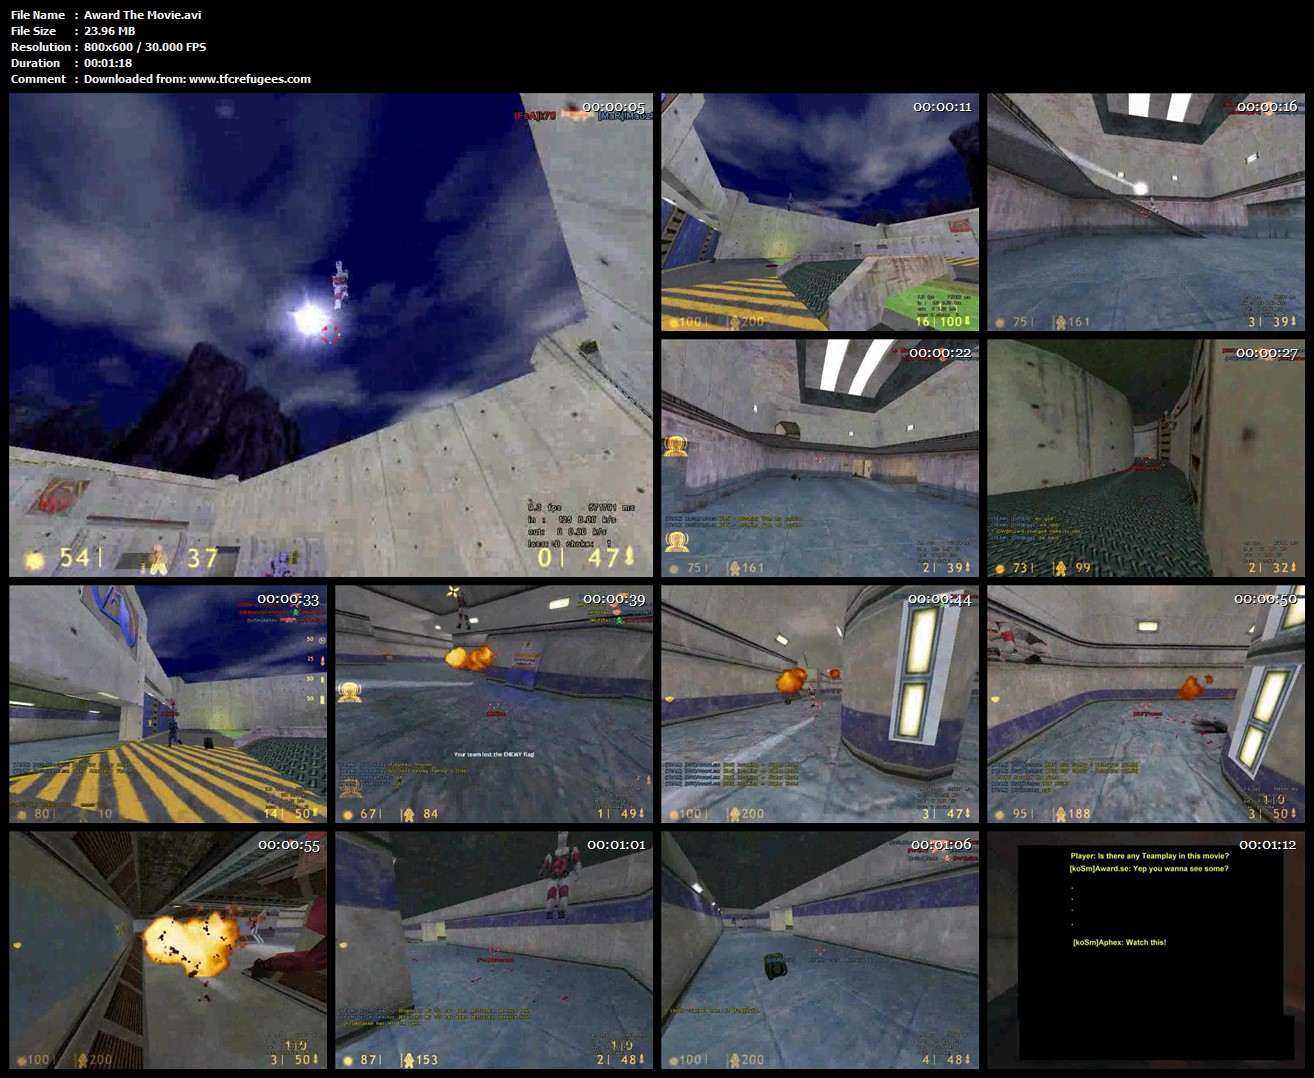
Task: Open the 00:01:12 chat text thumbnail
Action: (x=1146, y=950)
